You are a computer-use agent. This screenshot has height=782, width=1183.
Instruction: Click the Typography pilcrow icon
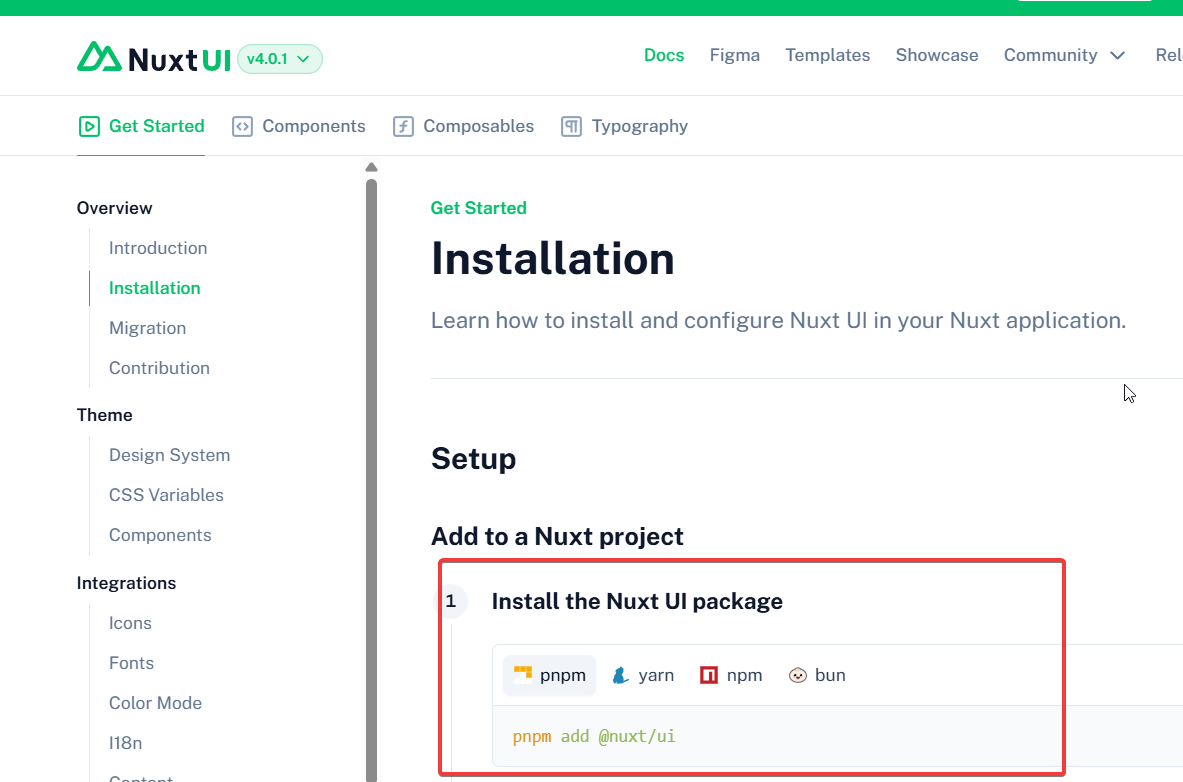pyautogui.click(x=571, y=126)
